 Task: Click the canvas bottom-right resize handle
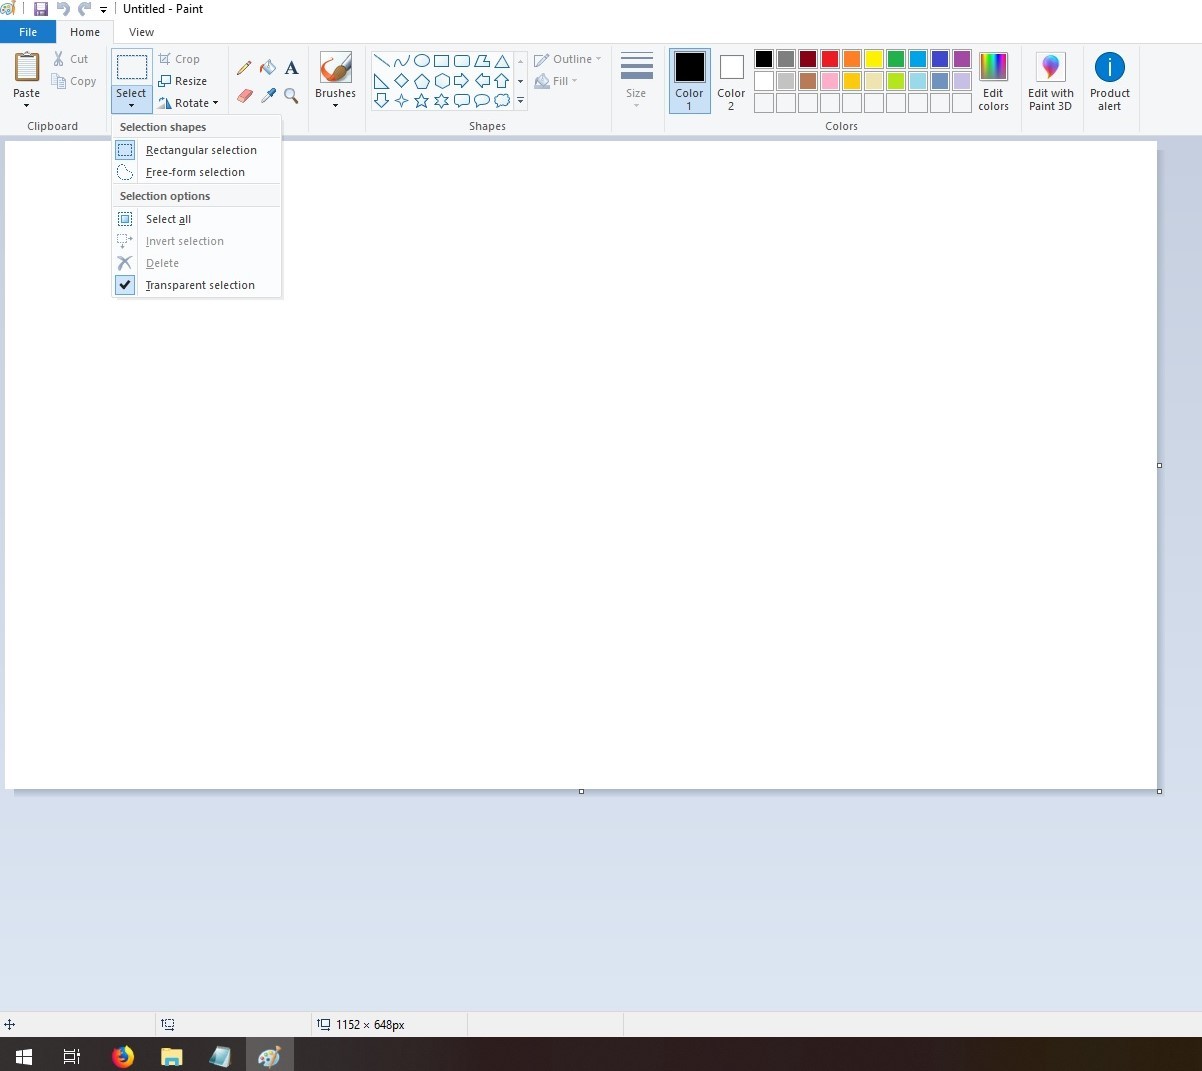pos(1159,791)
